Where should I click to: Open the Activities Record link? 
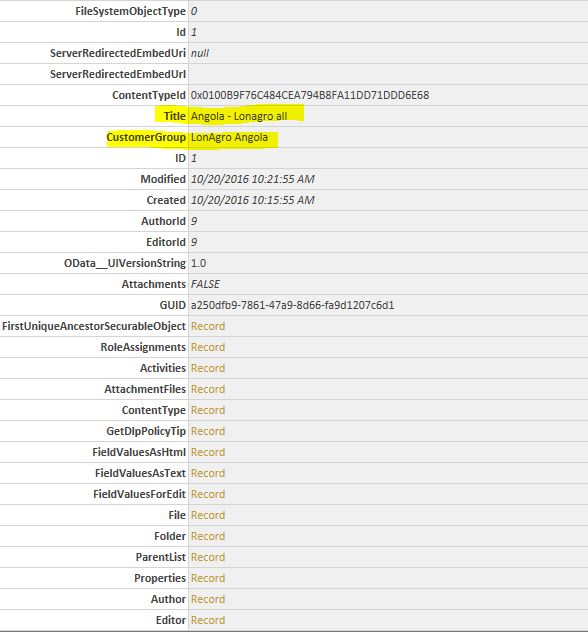click(208, 368)
